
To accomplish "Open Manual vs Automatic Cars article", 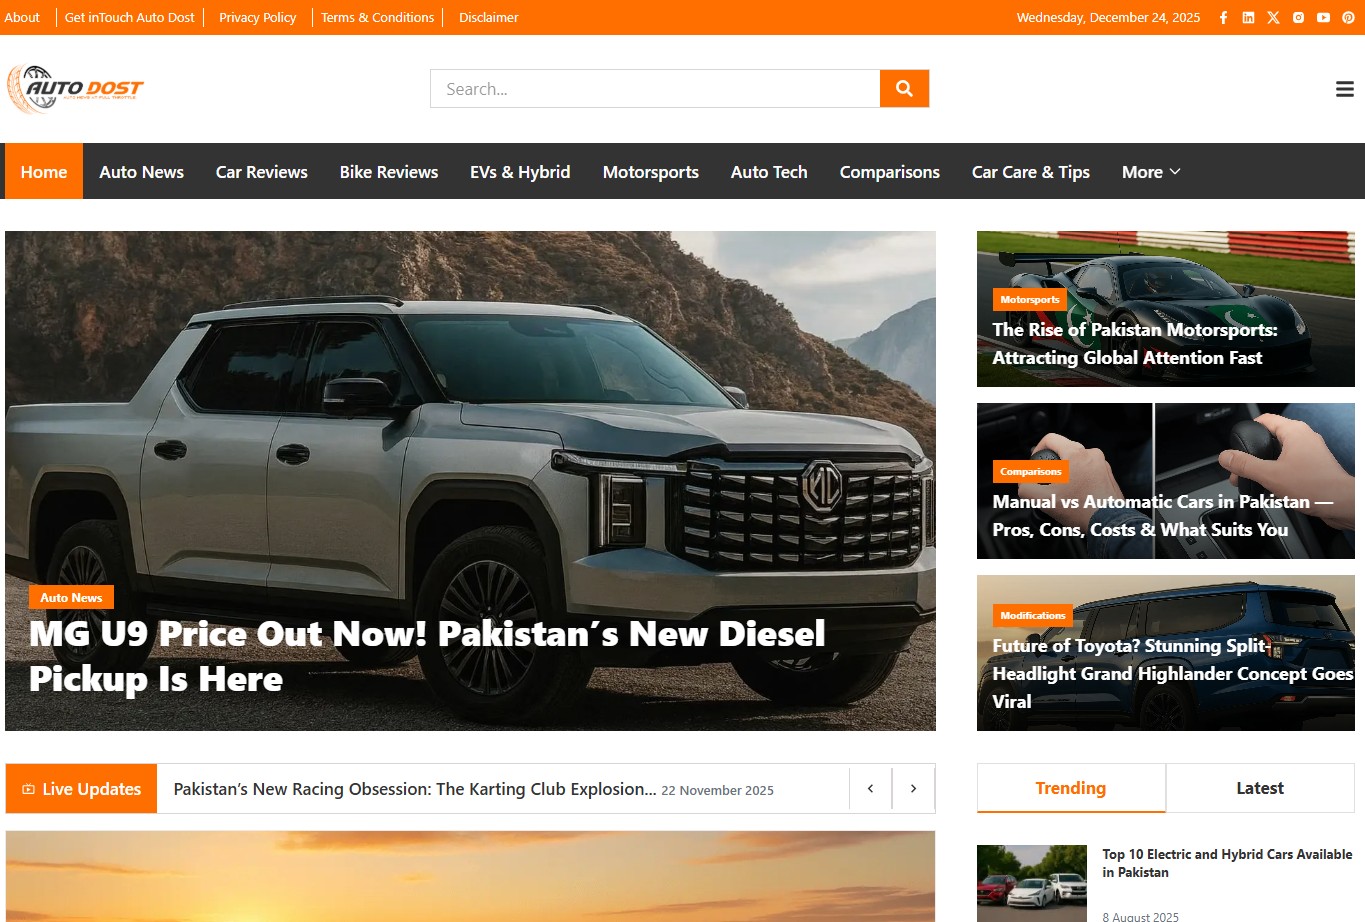I will click(1162, 515).
